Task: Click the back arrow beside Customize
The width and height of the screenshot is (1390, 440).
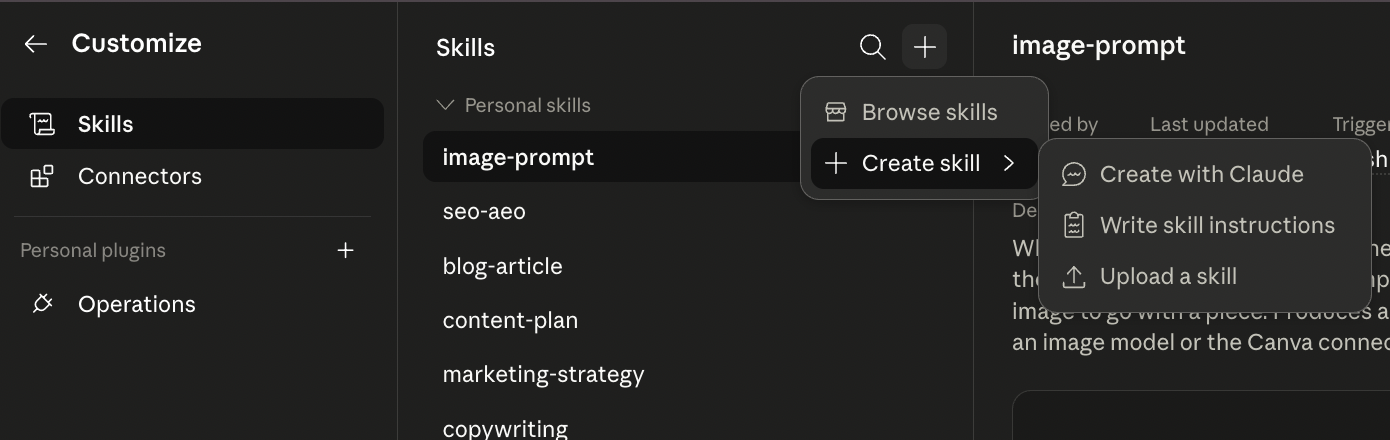Action: [x=36, y=44]
